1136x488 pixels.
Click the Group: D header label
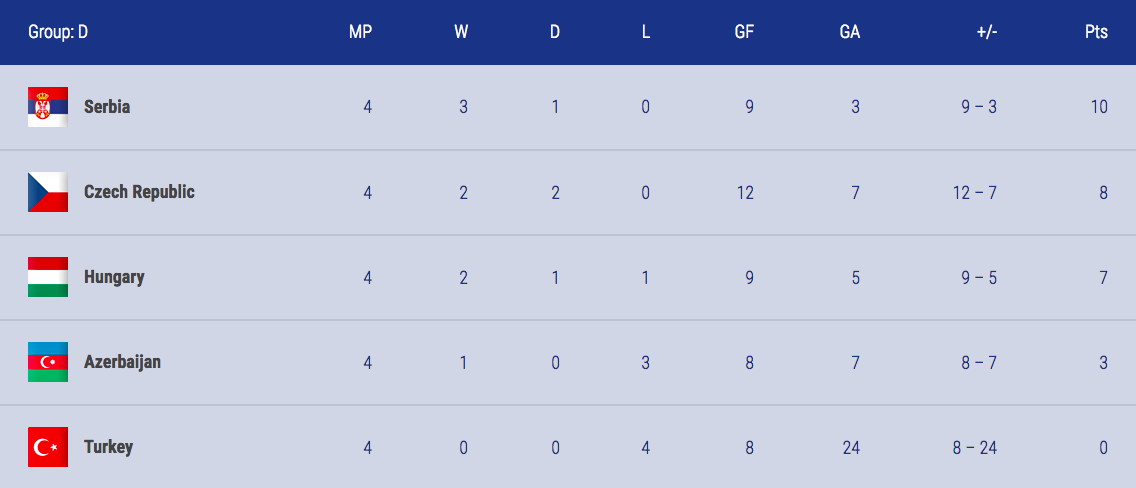click(x=58, y=33)
